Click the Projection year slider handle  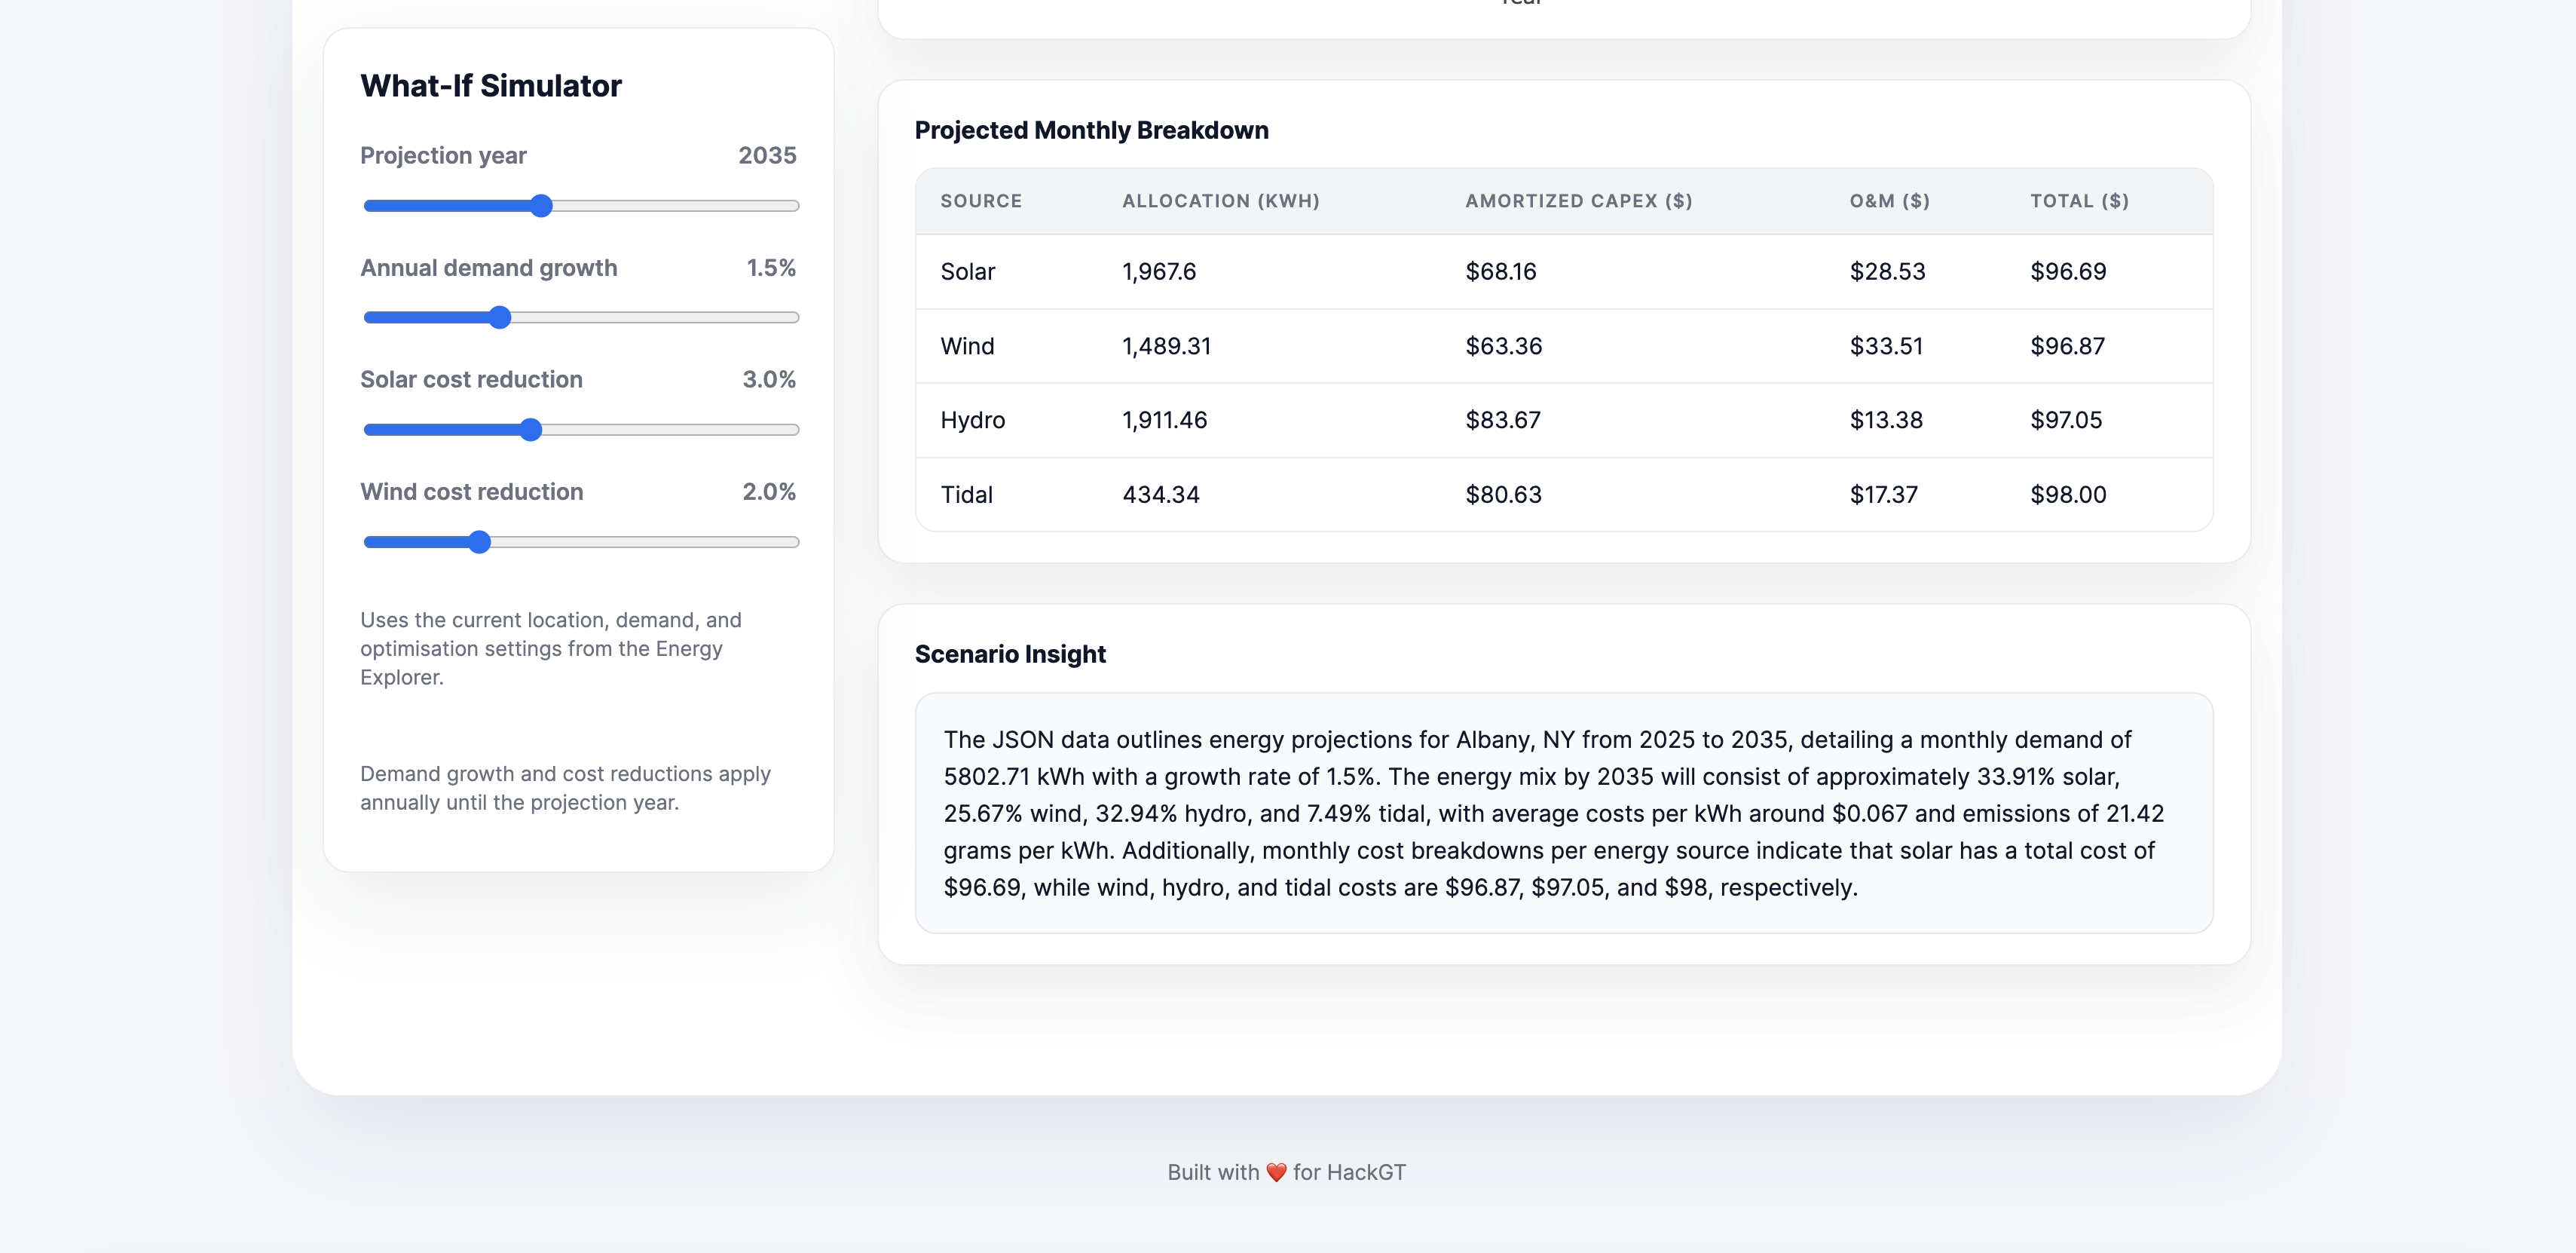(x=541, y=206)
